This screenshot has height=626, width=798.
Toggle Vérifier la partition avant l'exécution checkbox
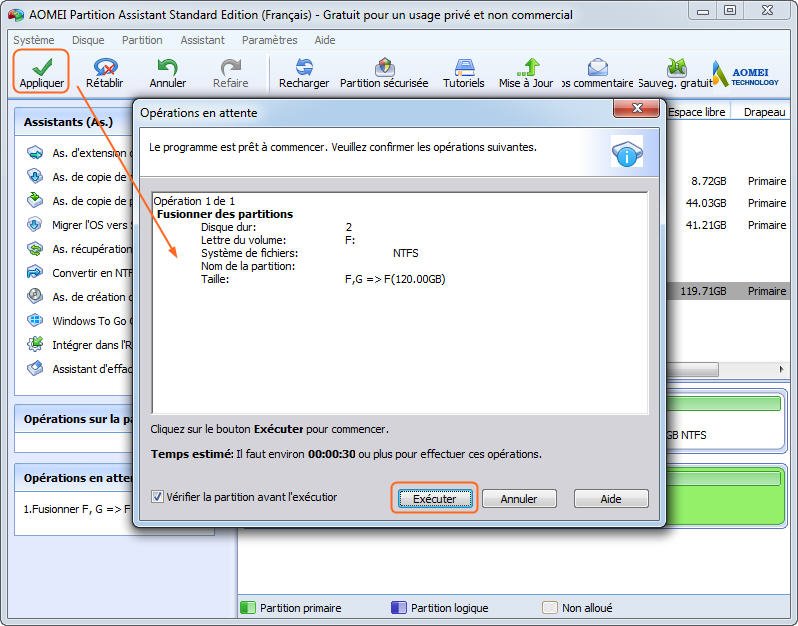pyautogui.click(x=157, y=497)
